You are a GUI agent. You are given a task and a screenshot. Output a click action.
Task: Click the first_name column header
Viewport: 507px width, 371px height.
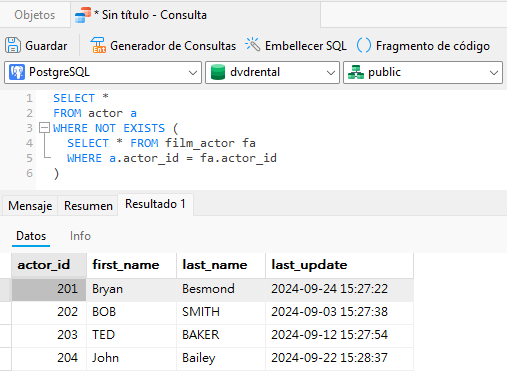pos(132,265)
